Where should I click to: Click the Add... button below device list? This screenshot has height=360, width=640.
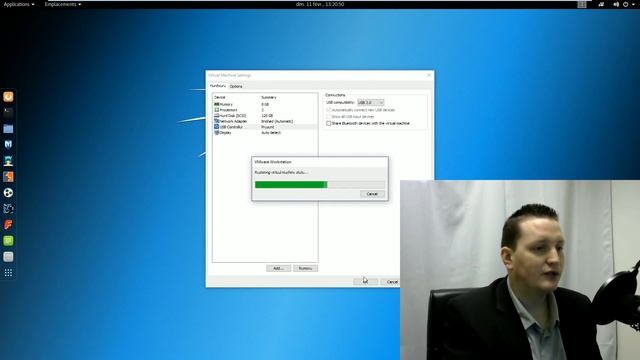278,268
